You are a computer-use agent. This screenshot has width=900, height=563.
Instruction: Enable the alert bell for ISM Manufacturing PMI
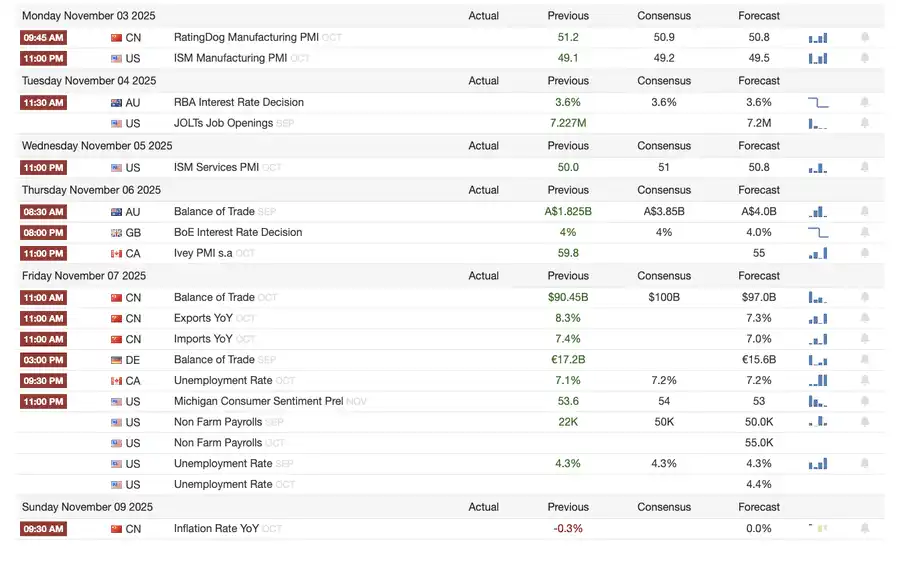pyautogui.click(x=865, y=59)
